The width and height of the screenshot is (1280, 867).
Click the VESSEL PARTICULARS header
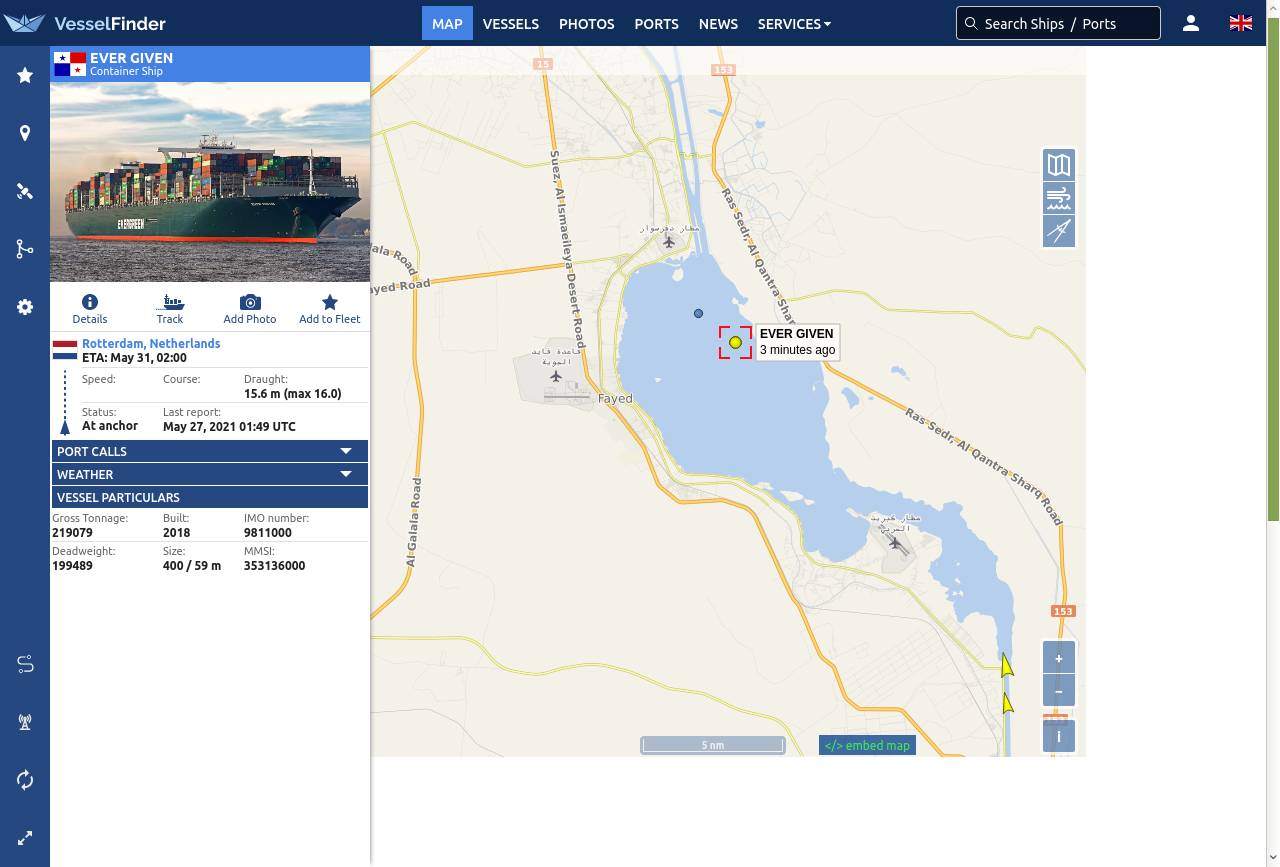click(x=210, y=497)
